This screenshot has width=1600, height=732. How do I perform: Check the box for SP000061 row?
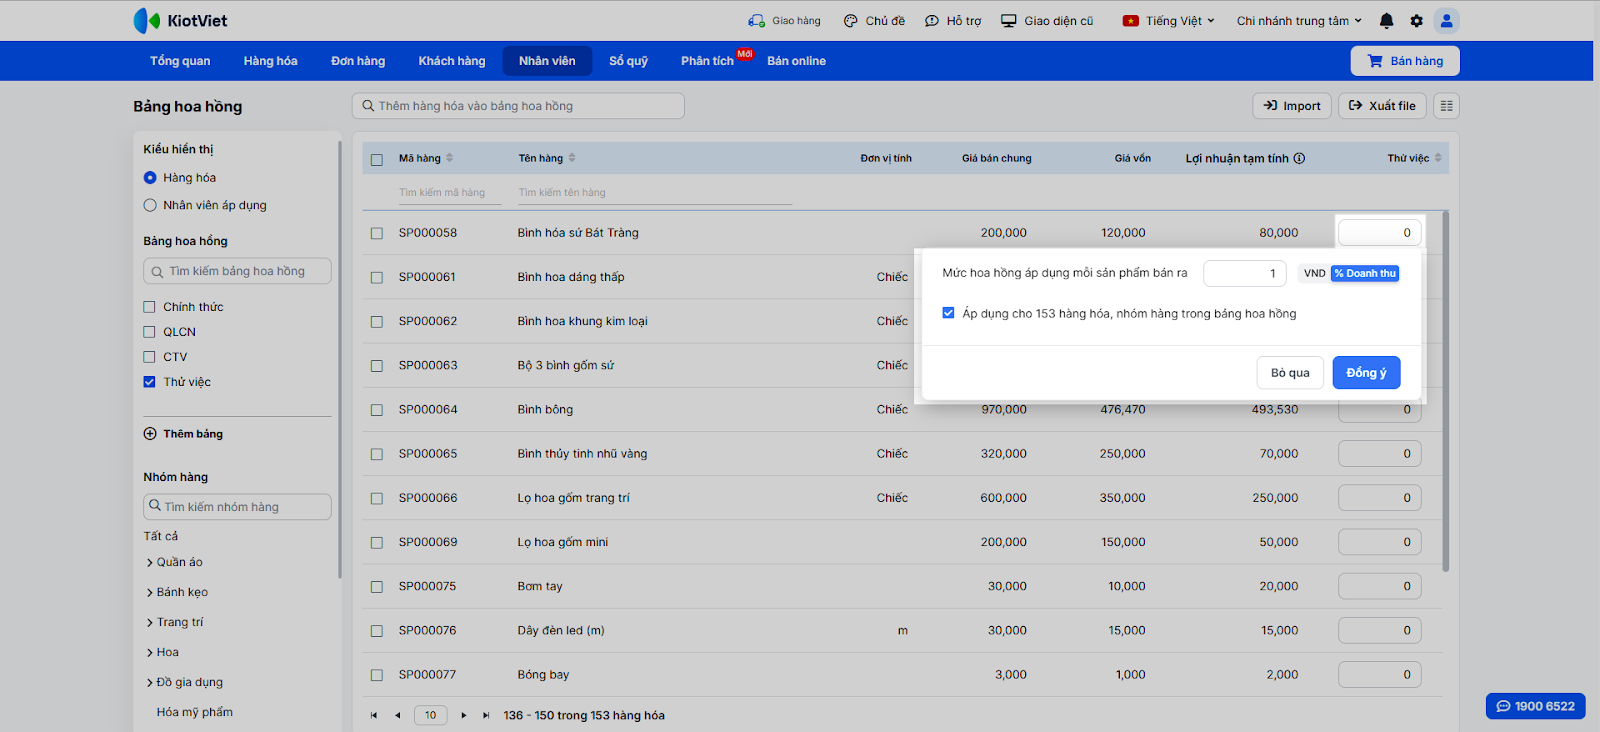(377, 277)
